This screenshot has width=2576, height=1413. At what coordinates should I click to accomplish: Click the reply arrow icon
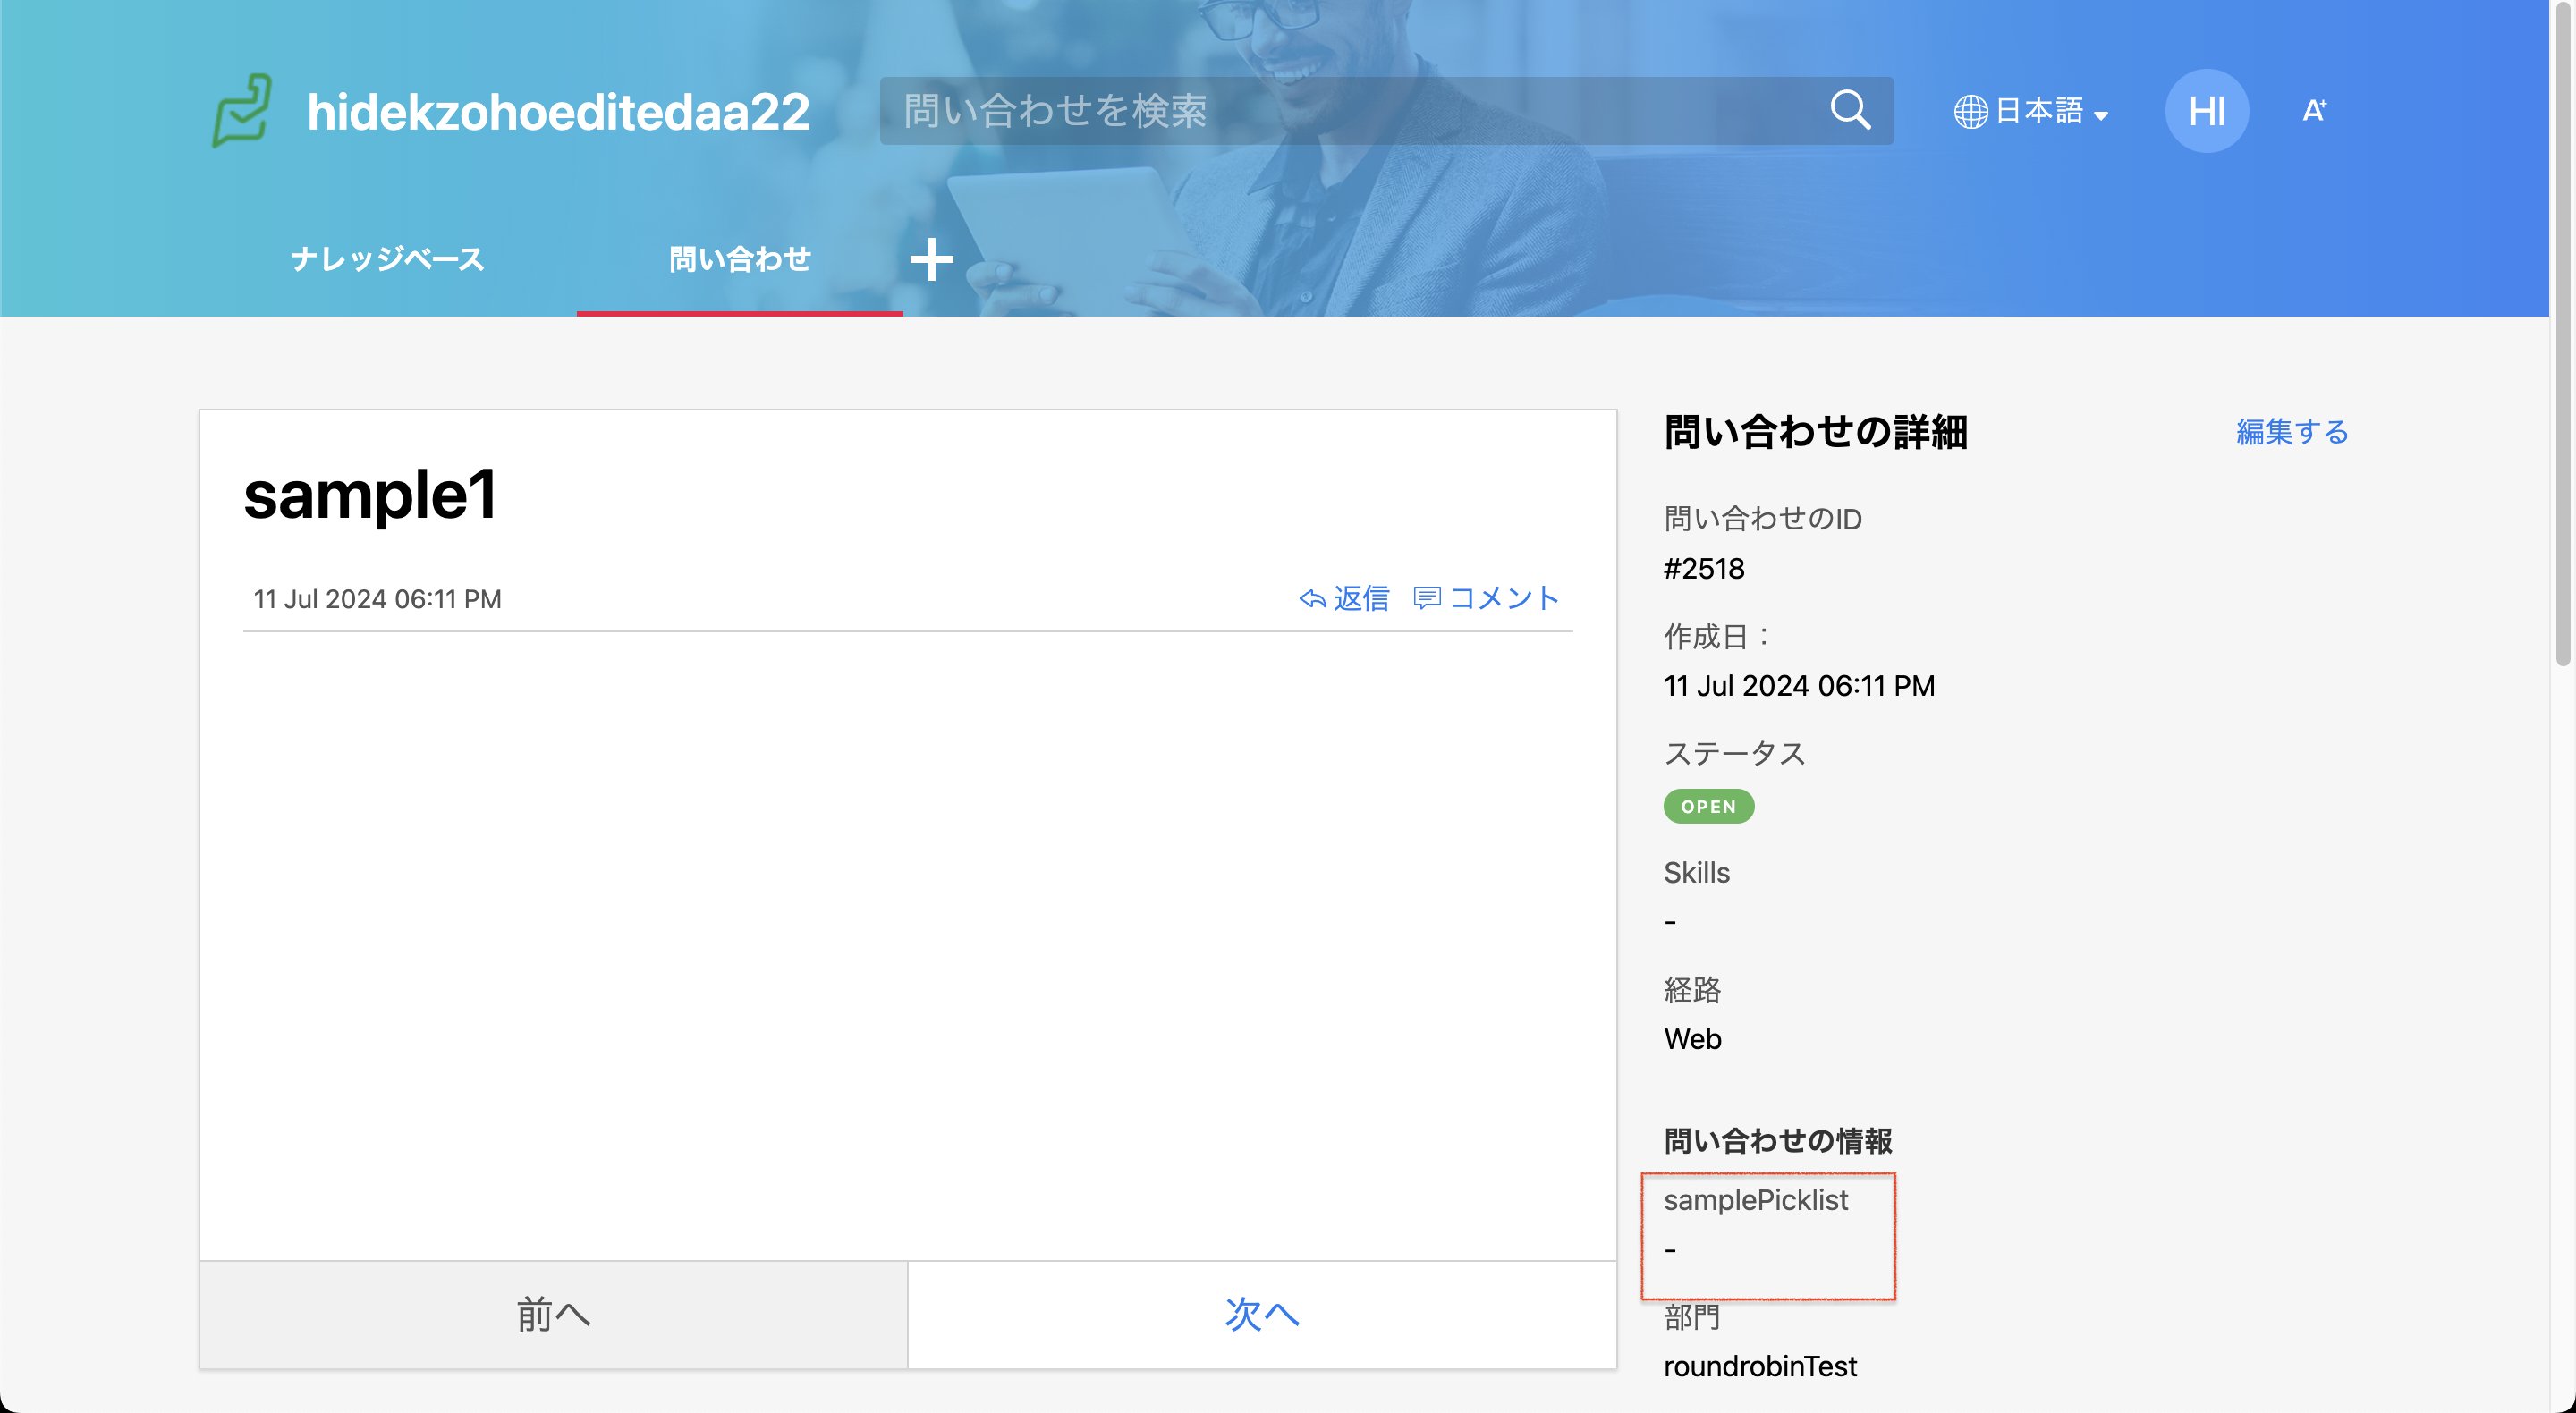click(x=1312, y=599)
